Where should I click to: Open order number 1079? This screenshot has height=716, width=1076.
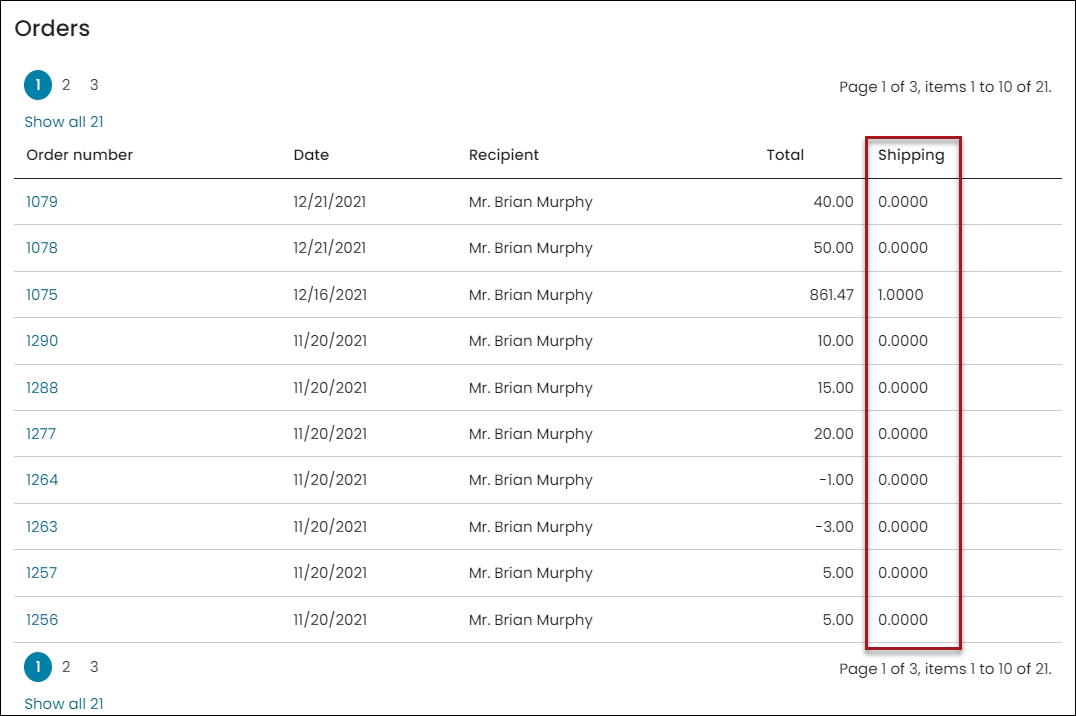coord(42,202)
